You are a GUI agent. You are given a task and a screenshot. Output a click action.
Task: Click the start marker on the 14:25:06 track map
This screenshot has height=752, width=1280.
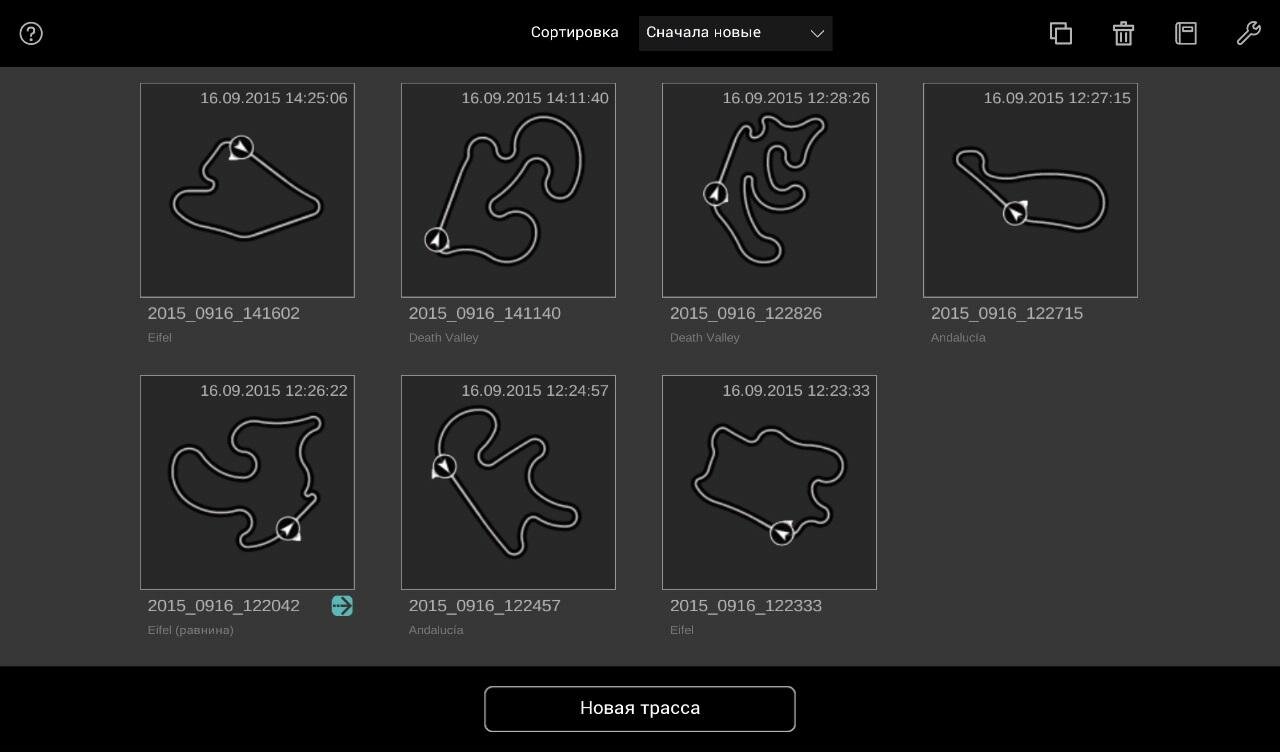240,148
